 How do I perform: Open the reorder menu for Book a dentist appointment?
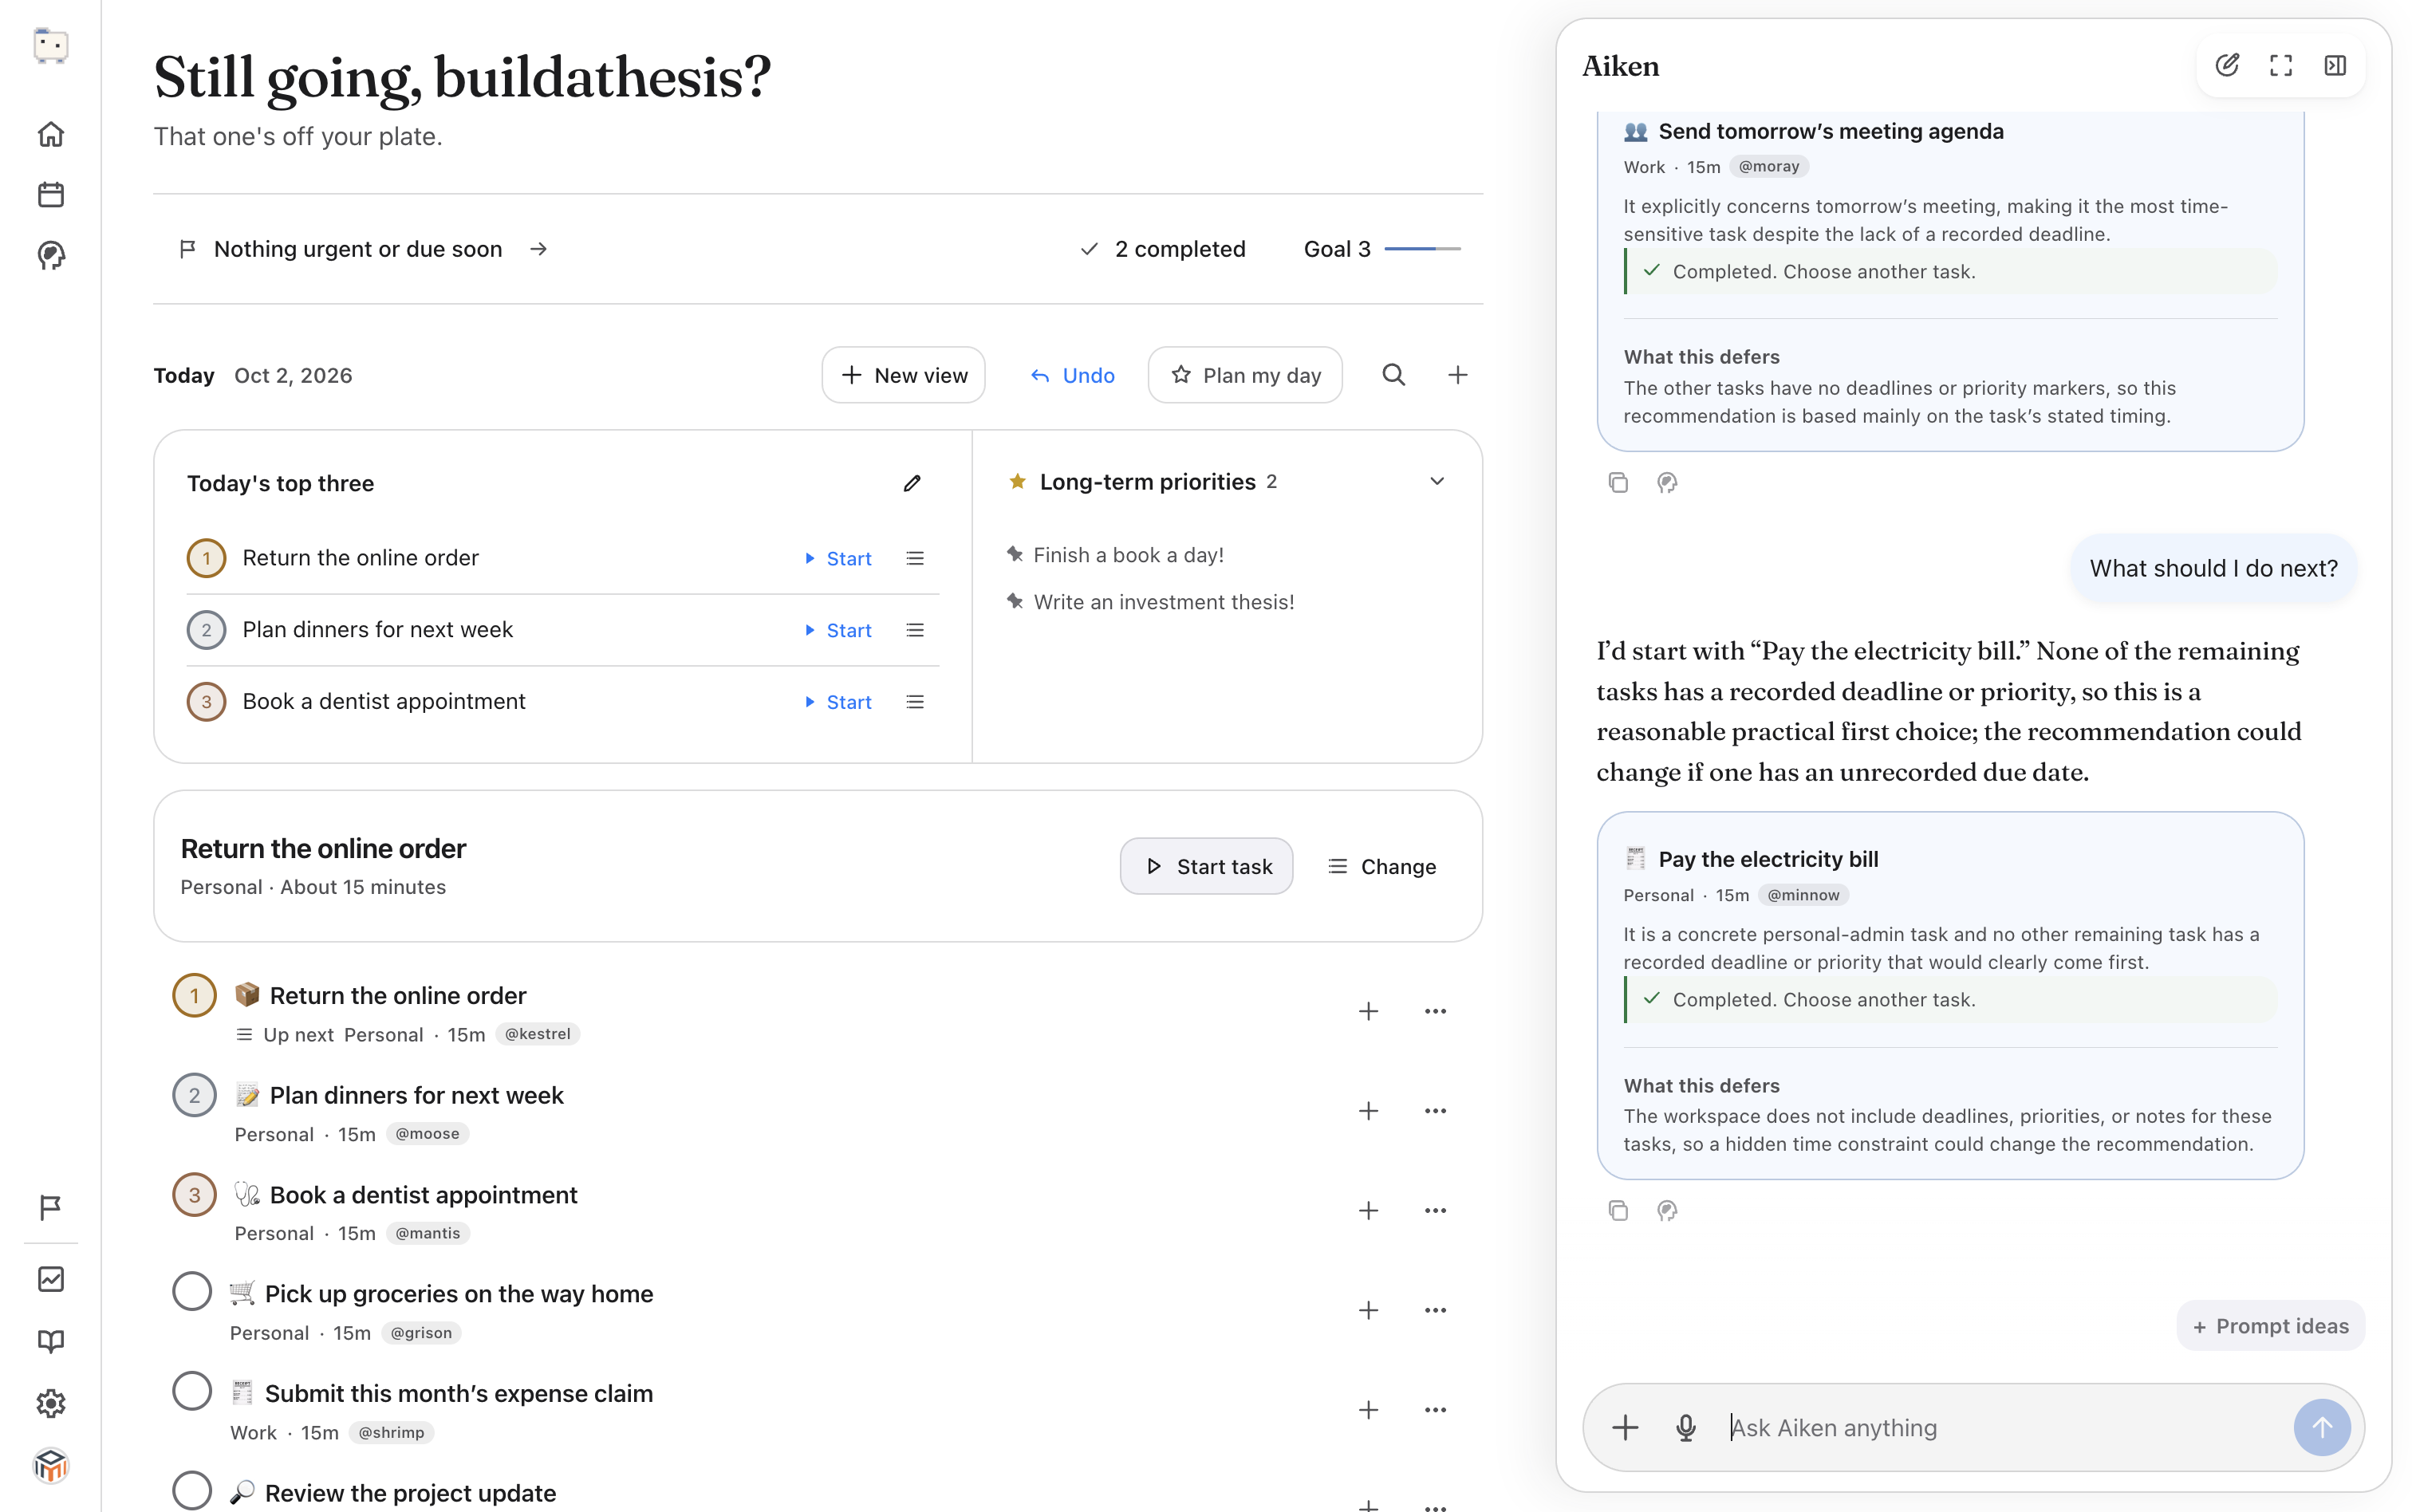(x=915, y=702)
